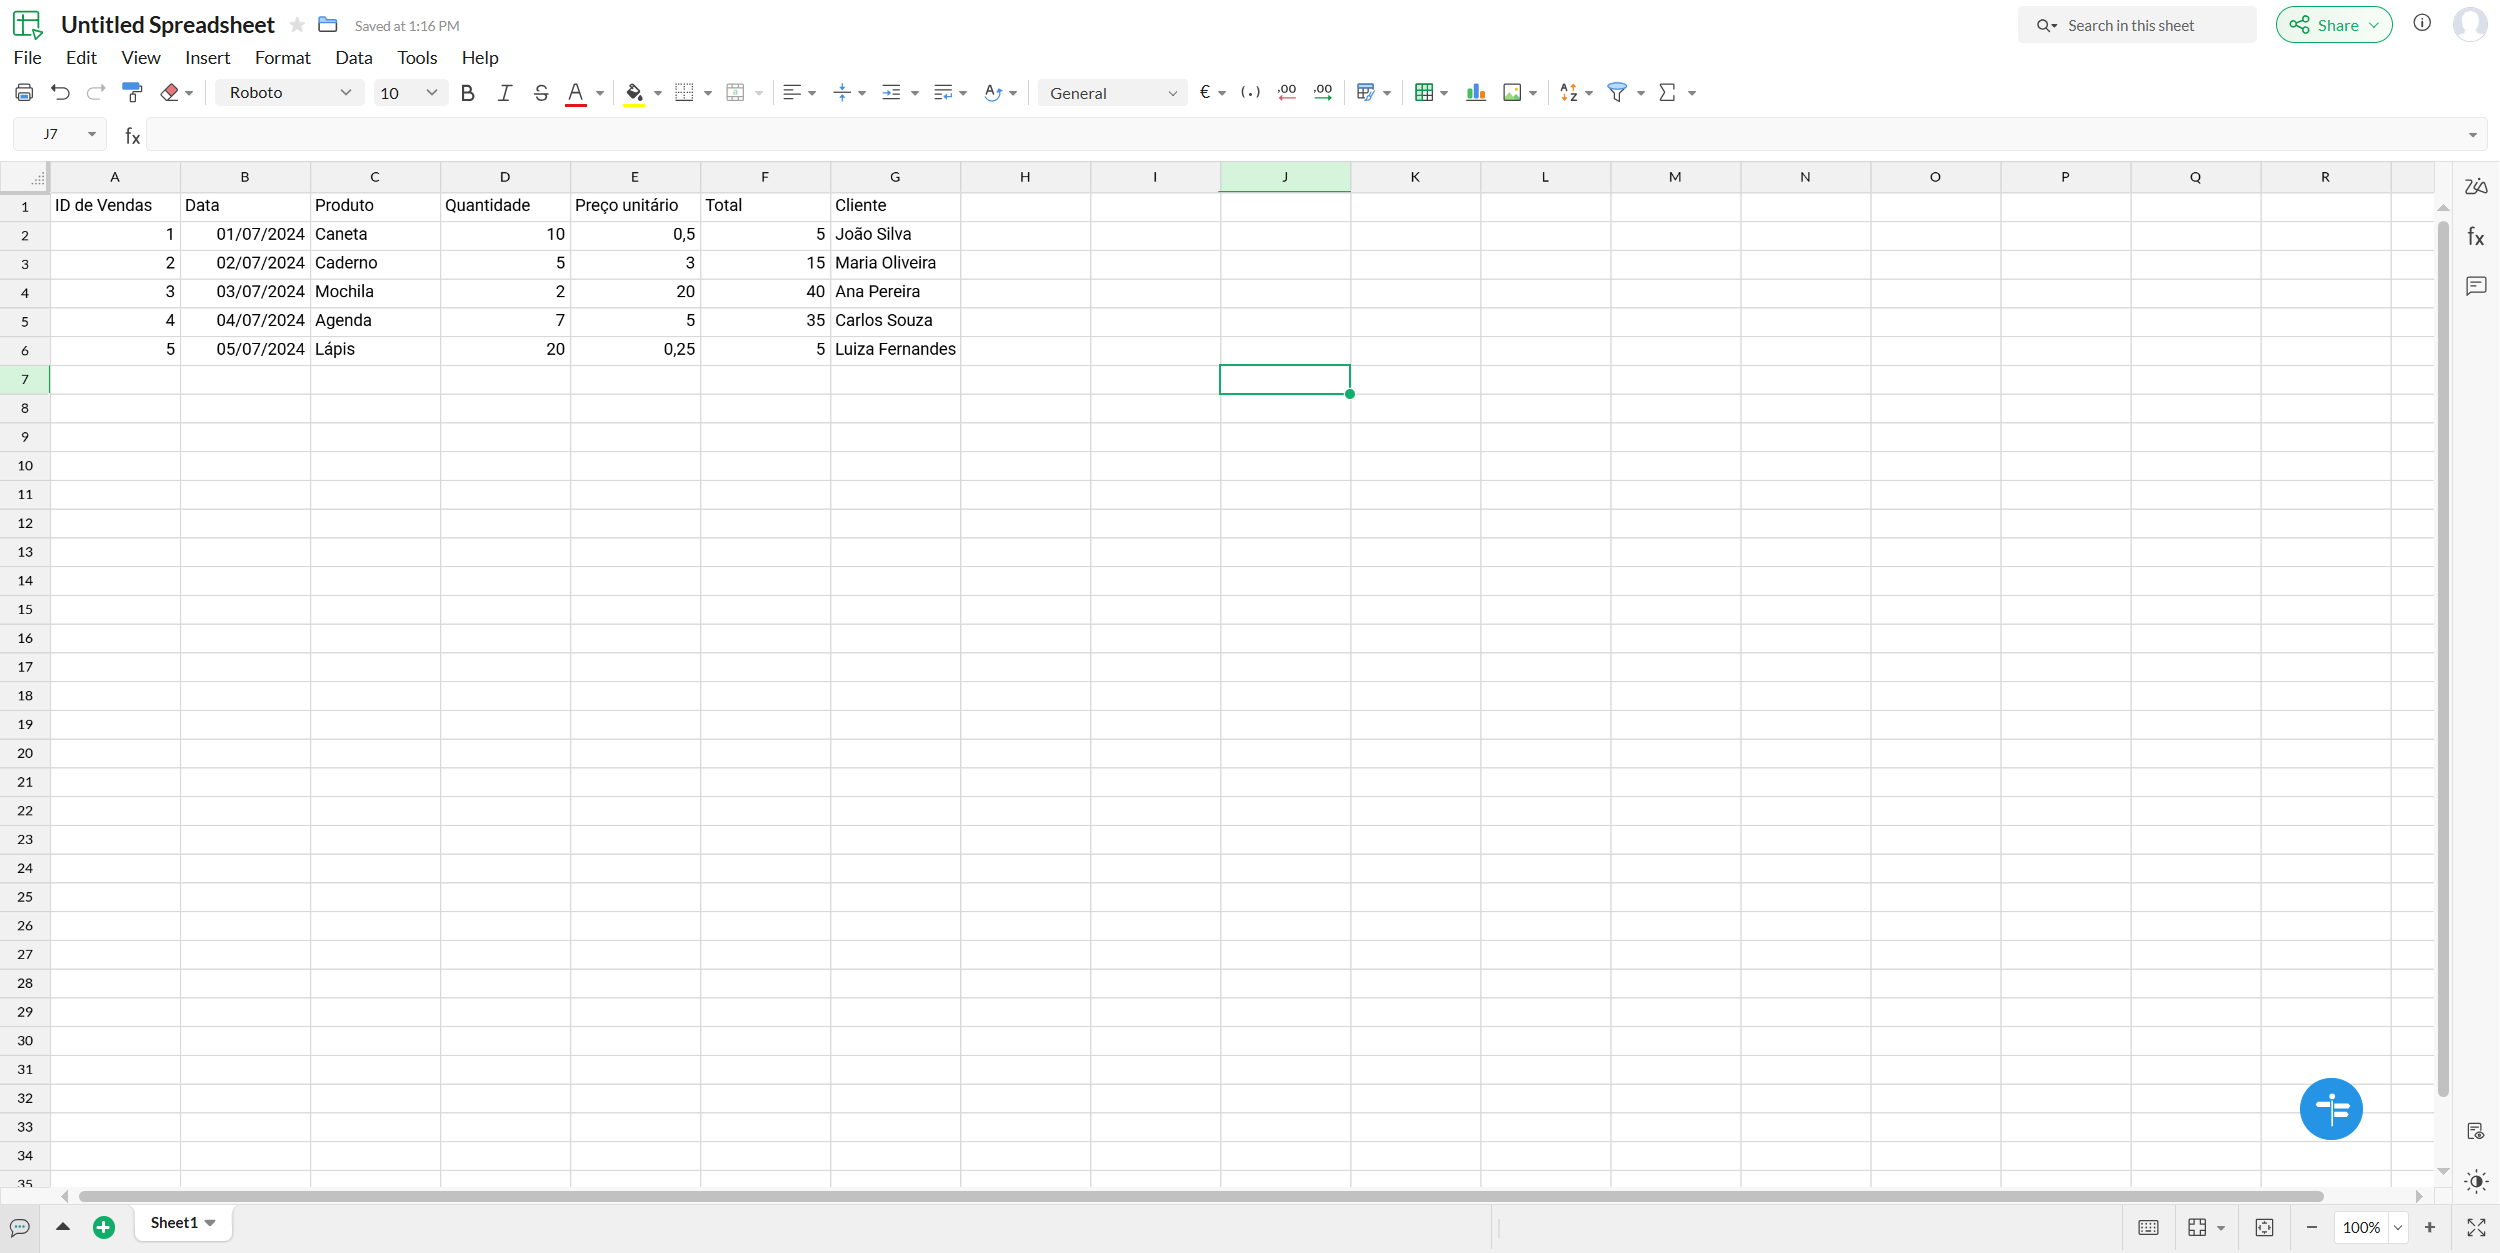The width and height of the screenshot is (2500, 1253).
Task: Click the info icon near Share
Action: pyautogui.click(x=2422, y=23)
